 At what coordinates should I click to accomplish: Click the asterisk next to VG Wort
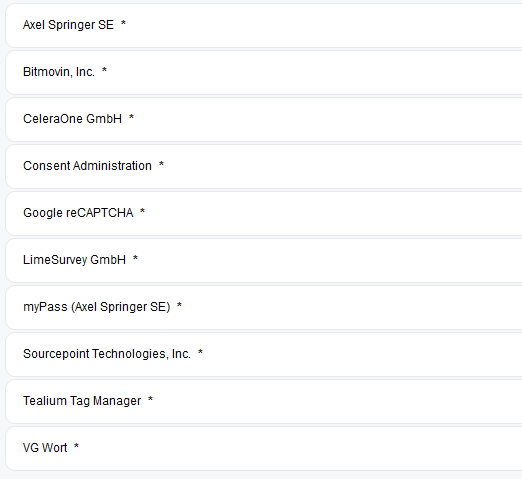click(x=76, y=446)
